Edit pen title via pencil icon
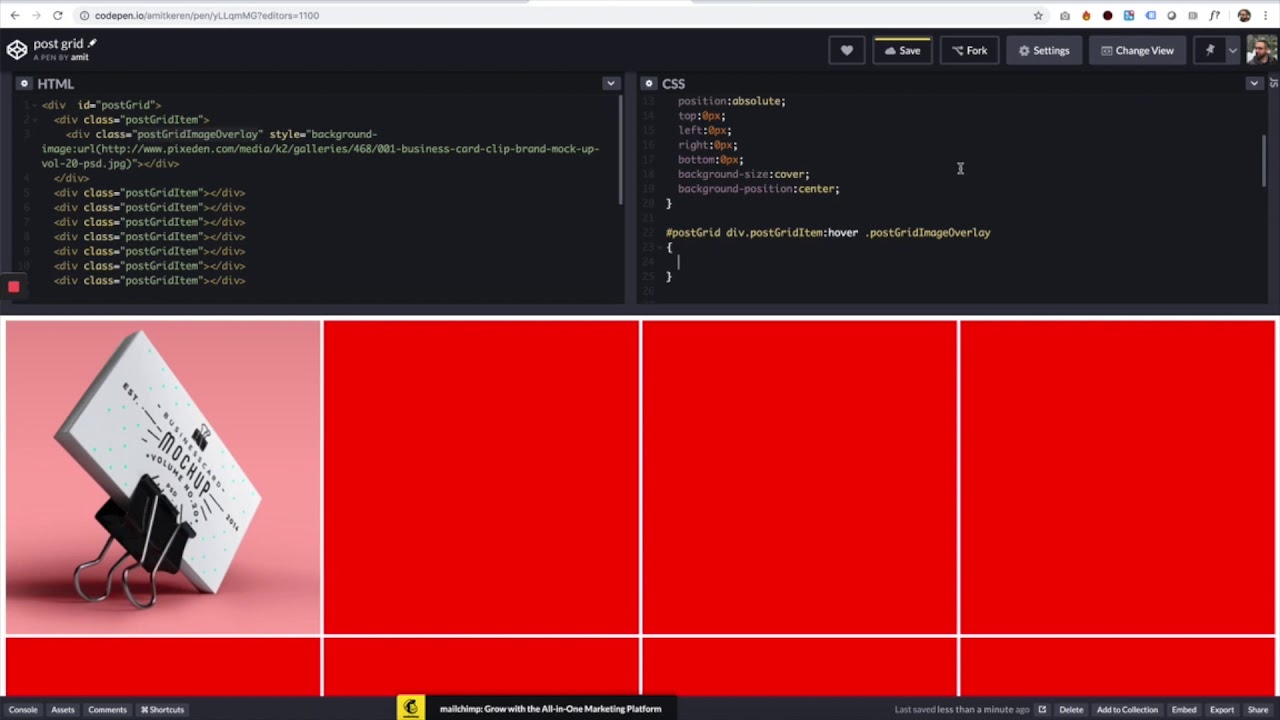1280x720 pixels. [x=92, y=43]
